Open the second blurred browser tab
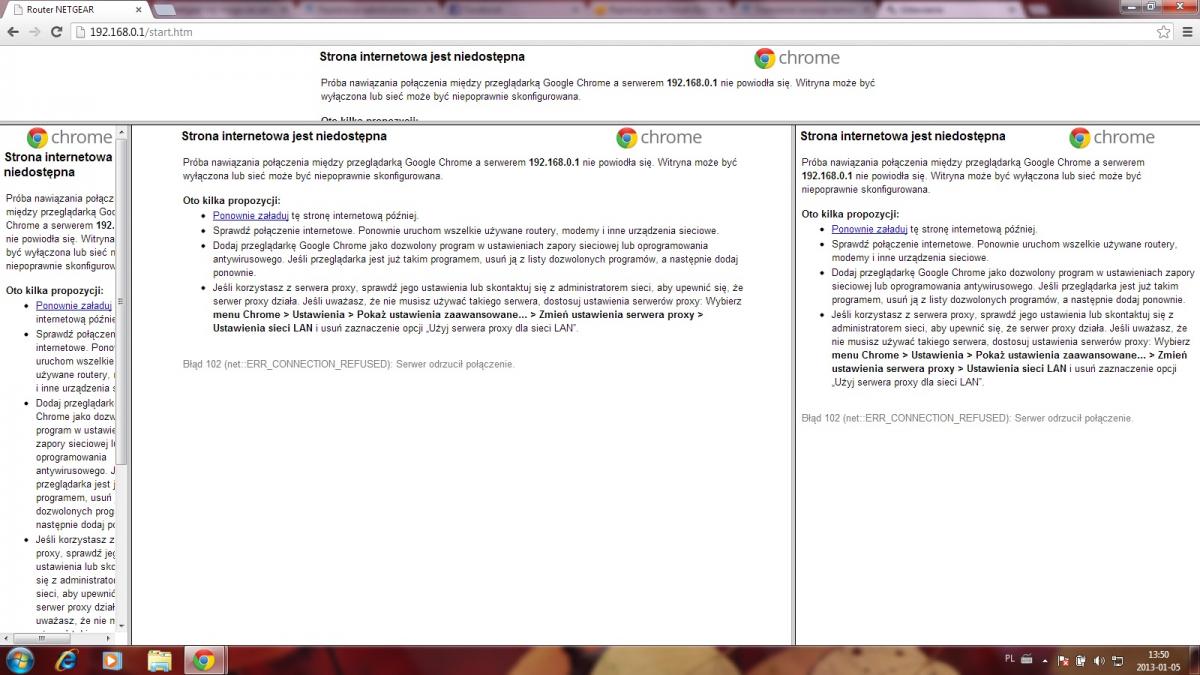This screenshot has height=675, width=1200. [368, 9]
